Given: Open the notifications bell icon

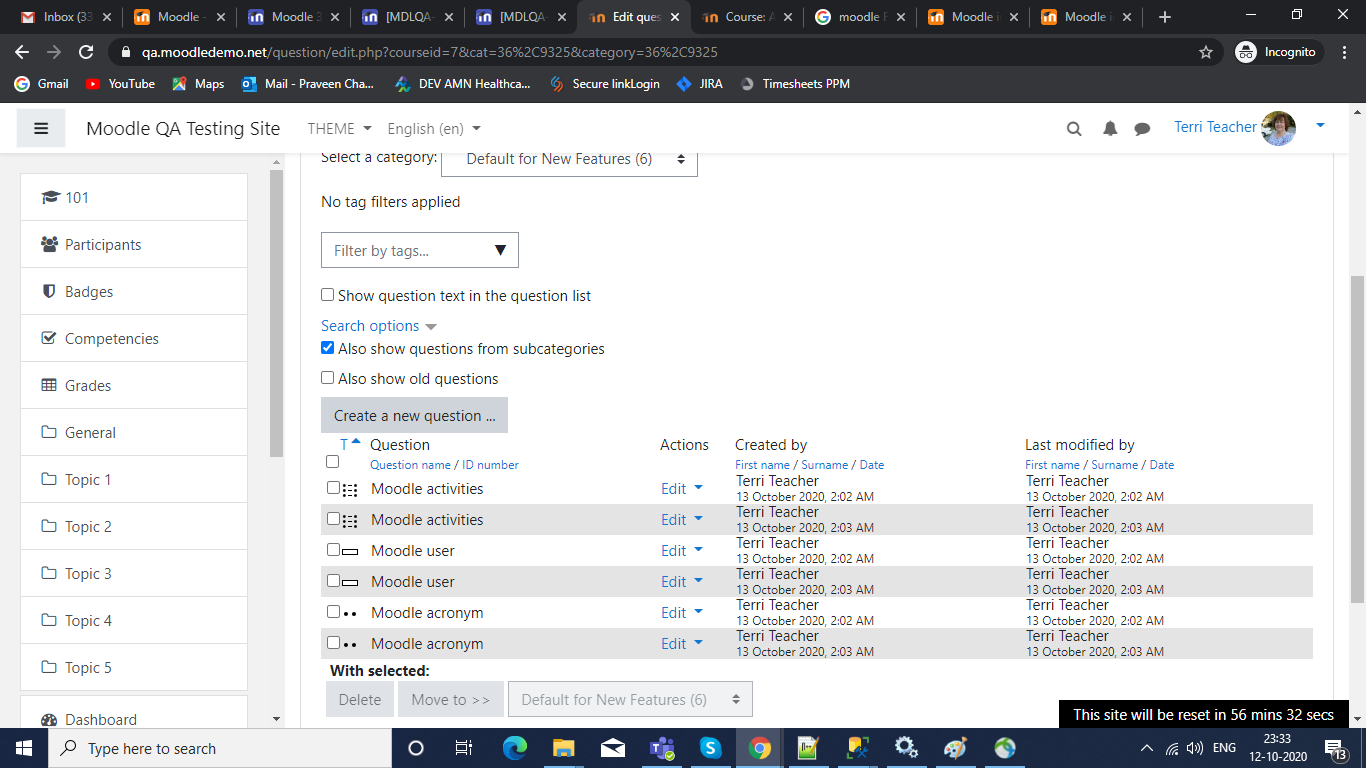Looking at the screenshot, I should coord(1110,128).
